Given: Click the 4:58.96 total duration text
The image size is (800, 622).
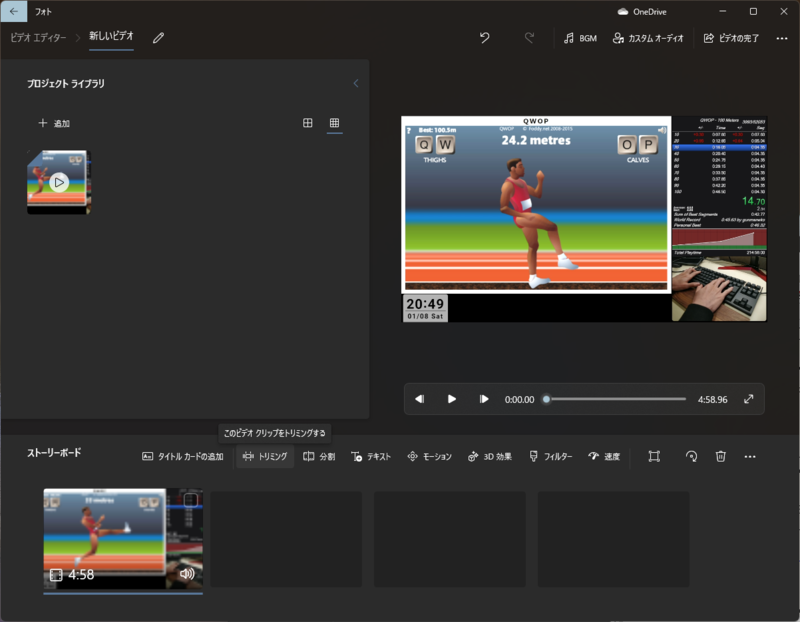Looking at the screenshot, I should (712, 400).
